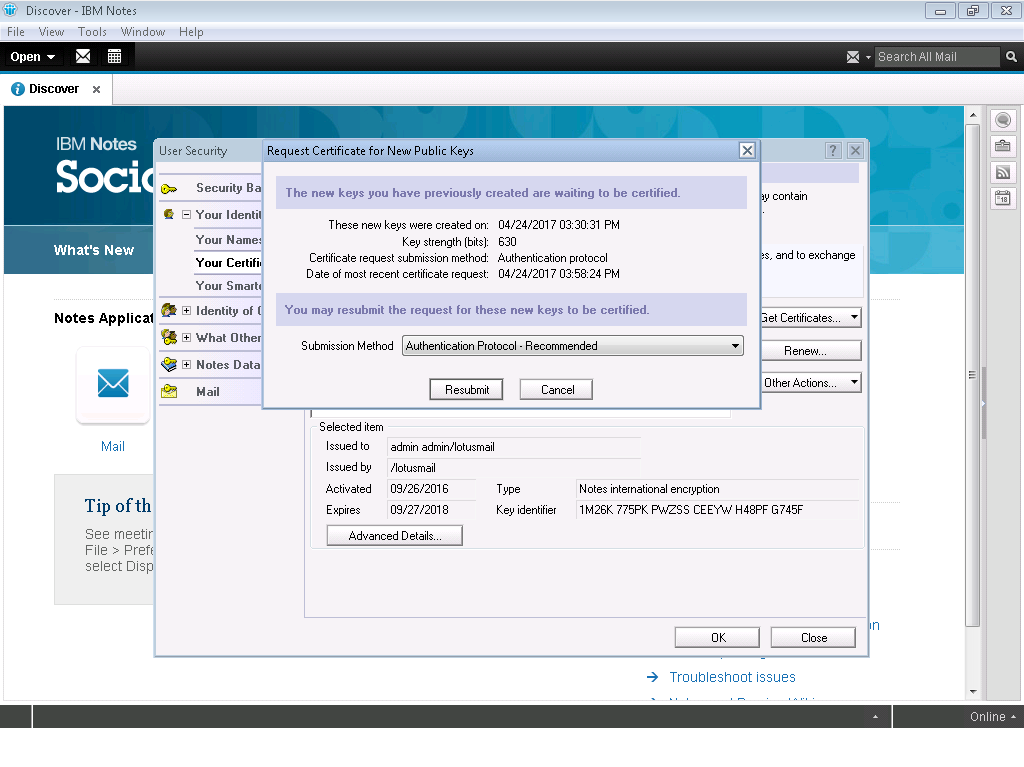This screenshot has width=1024, height=767.
Task: Close the User Security dialog with X
Action: [x=856, y=151]
